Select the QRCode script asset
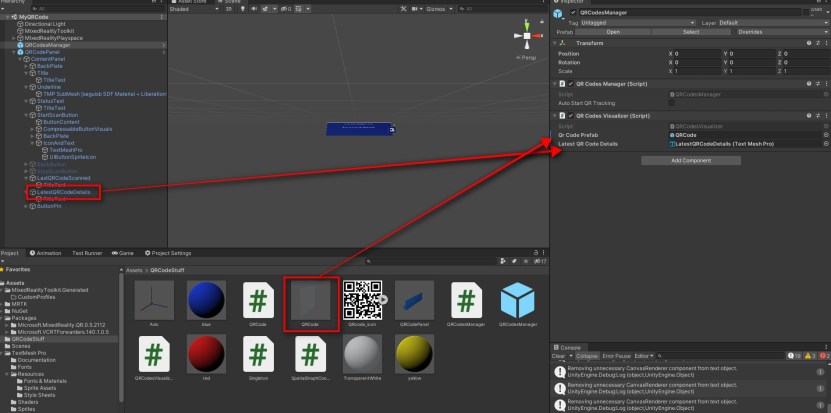The image size is (831, 413). tap(258, 305)
